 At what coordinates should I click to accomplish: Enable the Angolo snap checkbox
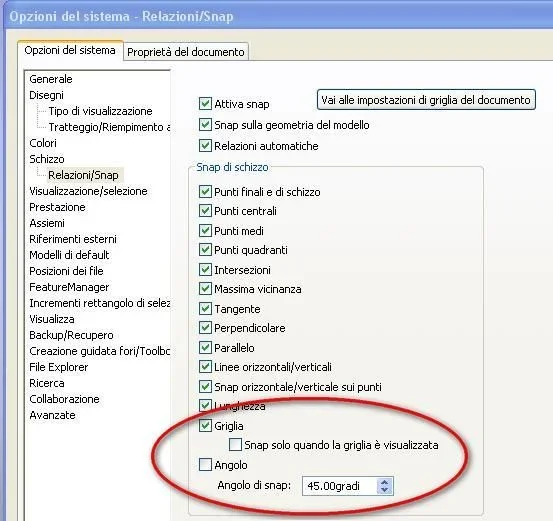205,465
